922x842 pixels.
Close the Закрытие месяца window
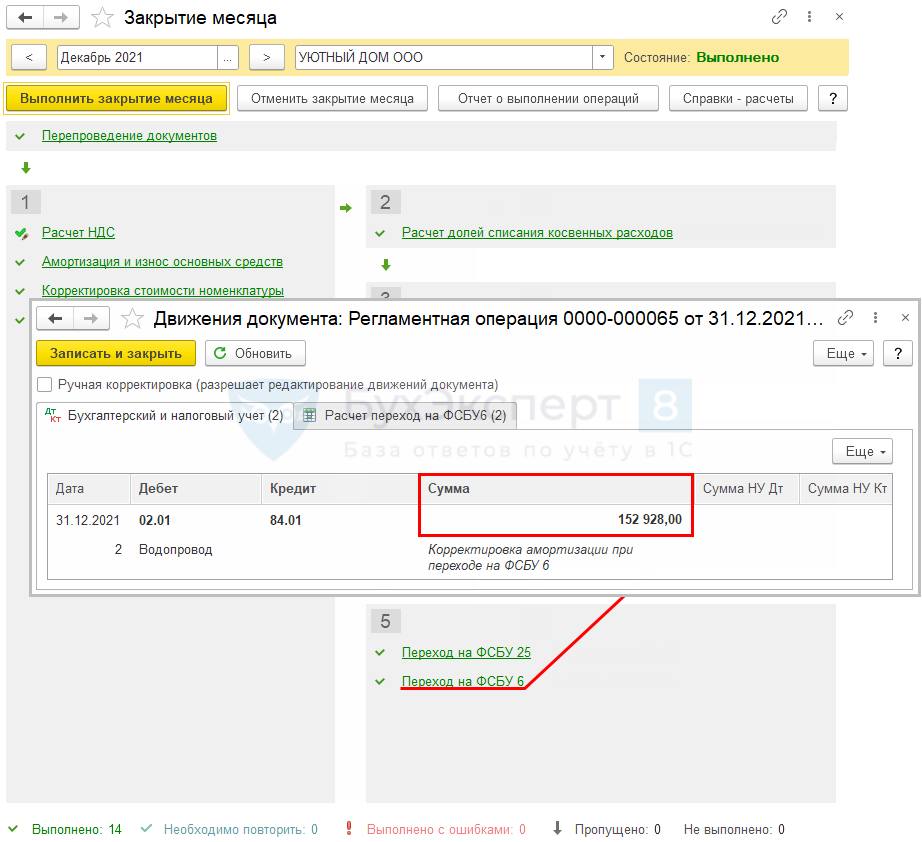point(839,17)
